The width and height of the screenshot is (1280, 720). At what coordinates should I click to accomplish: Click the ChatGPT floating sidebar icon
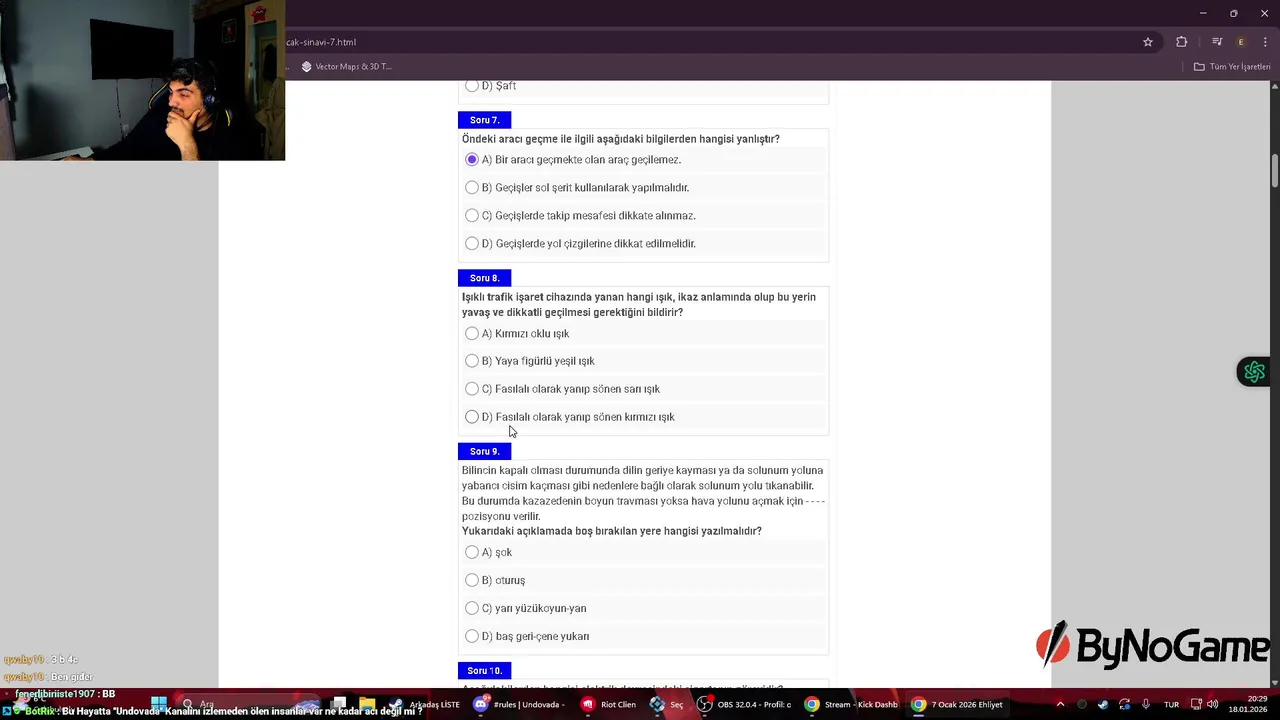pos(1254,372)
